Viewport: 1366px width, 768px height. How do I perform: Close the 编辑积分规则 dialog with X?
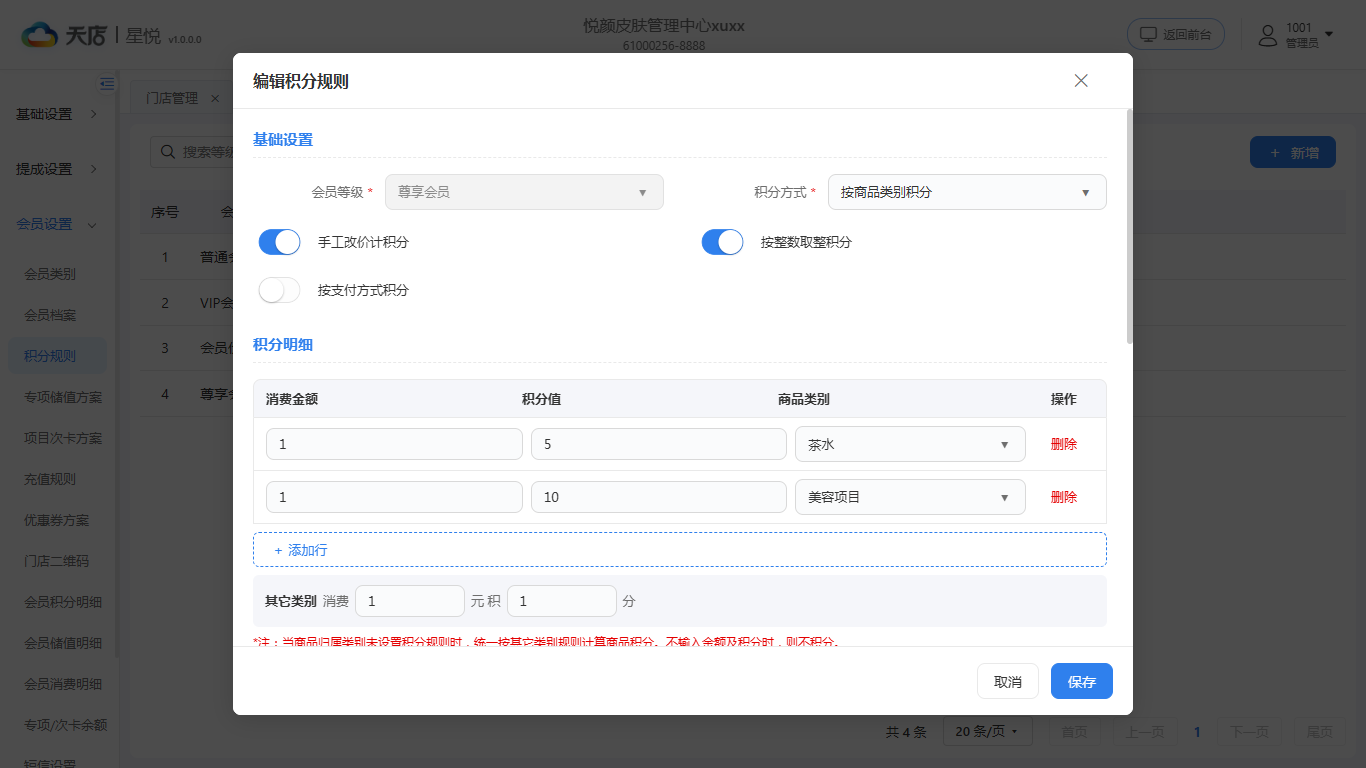[1081, 81]
